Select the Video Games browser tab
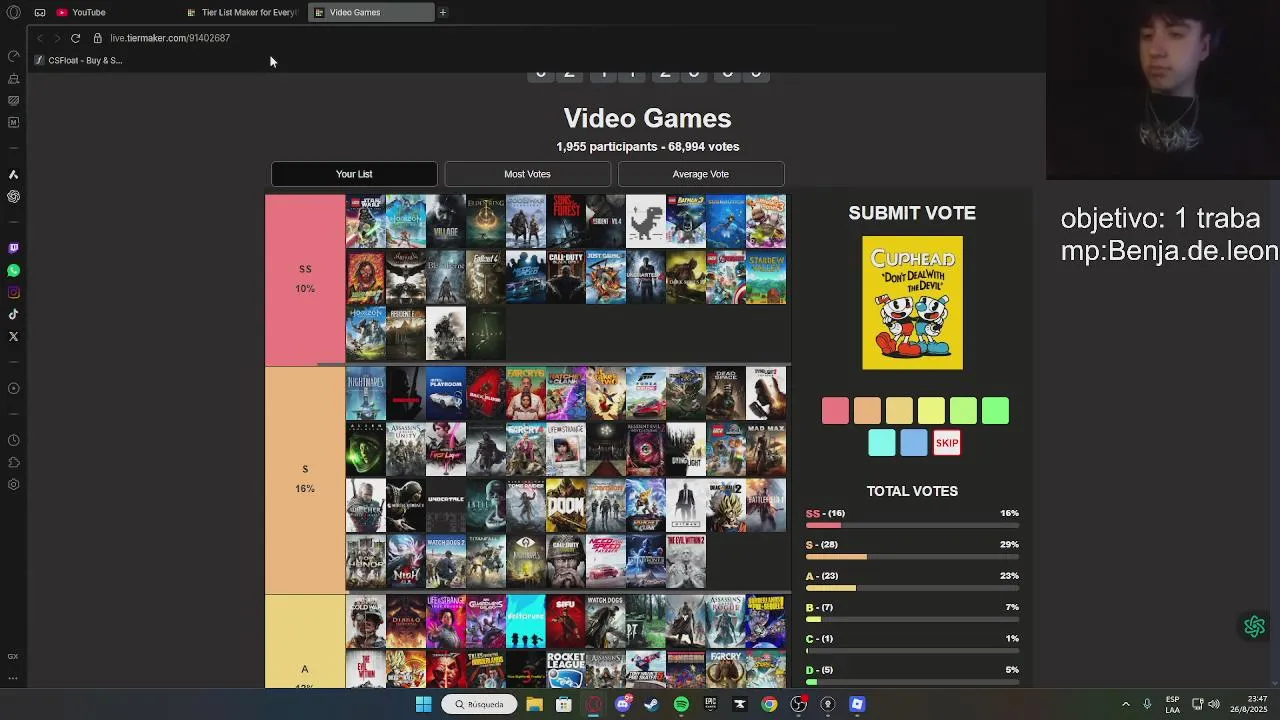The image size is (1280, 720). [370, 12]
